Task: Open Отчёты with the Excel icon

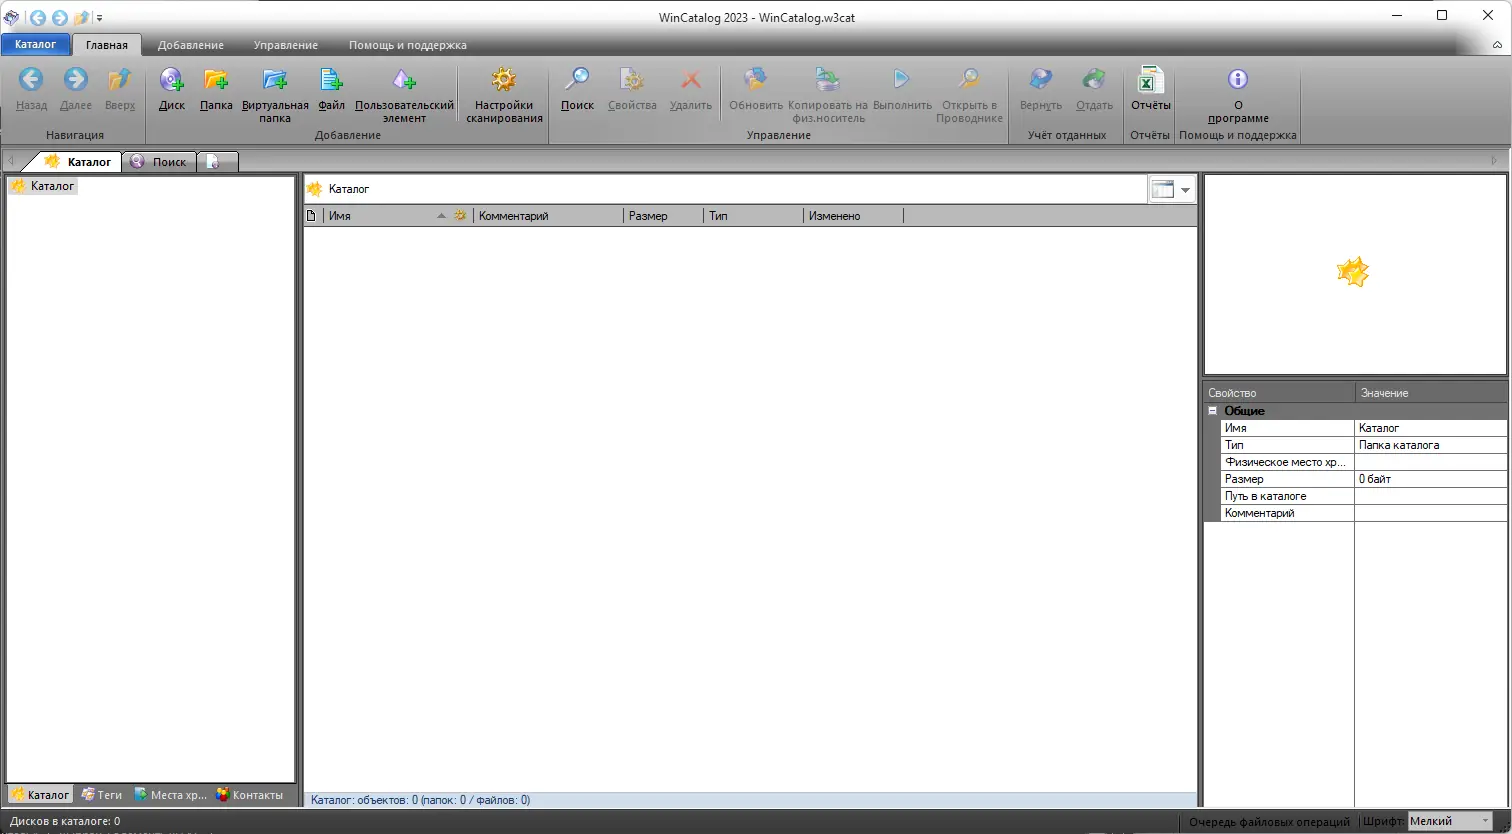Action: click(1150, 88)
